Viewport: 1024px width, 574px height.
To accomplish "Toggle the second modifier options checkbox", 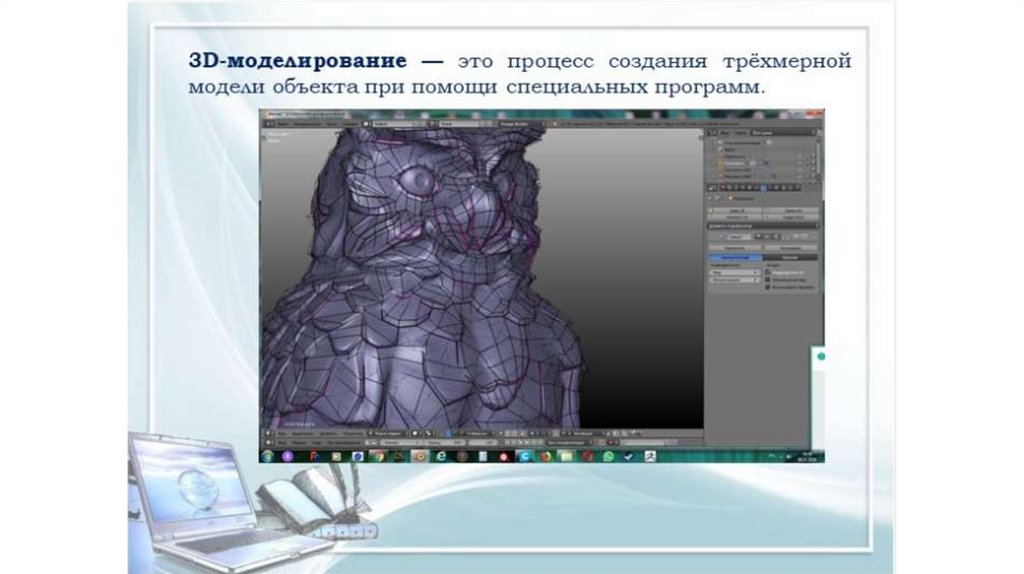I will pyautogui.click(x=768, y=279).
